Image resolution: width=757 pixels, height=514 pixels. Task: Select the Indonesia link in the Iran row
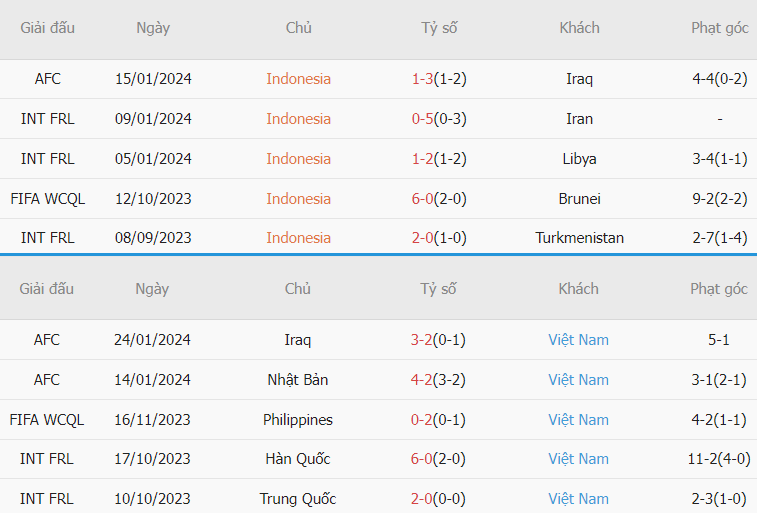click(x=298, y=119)
